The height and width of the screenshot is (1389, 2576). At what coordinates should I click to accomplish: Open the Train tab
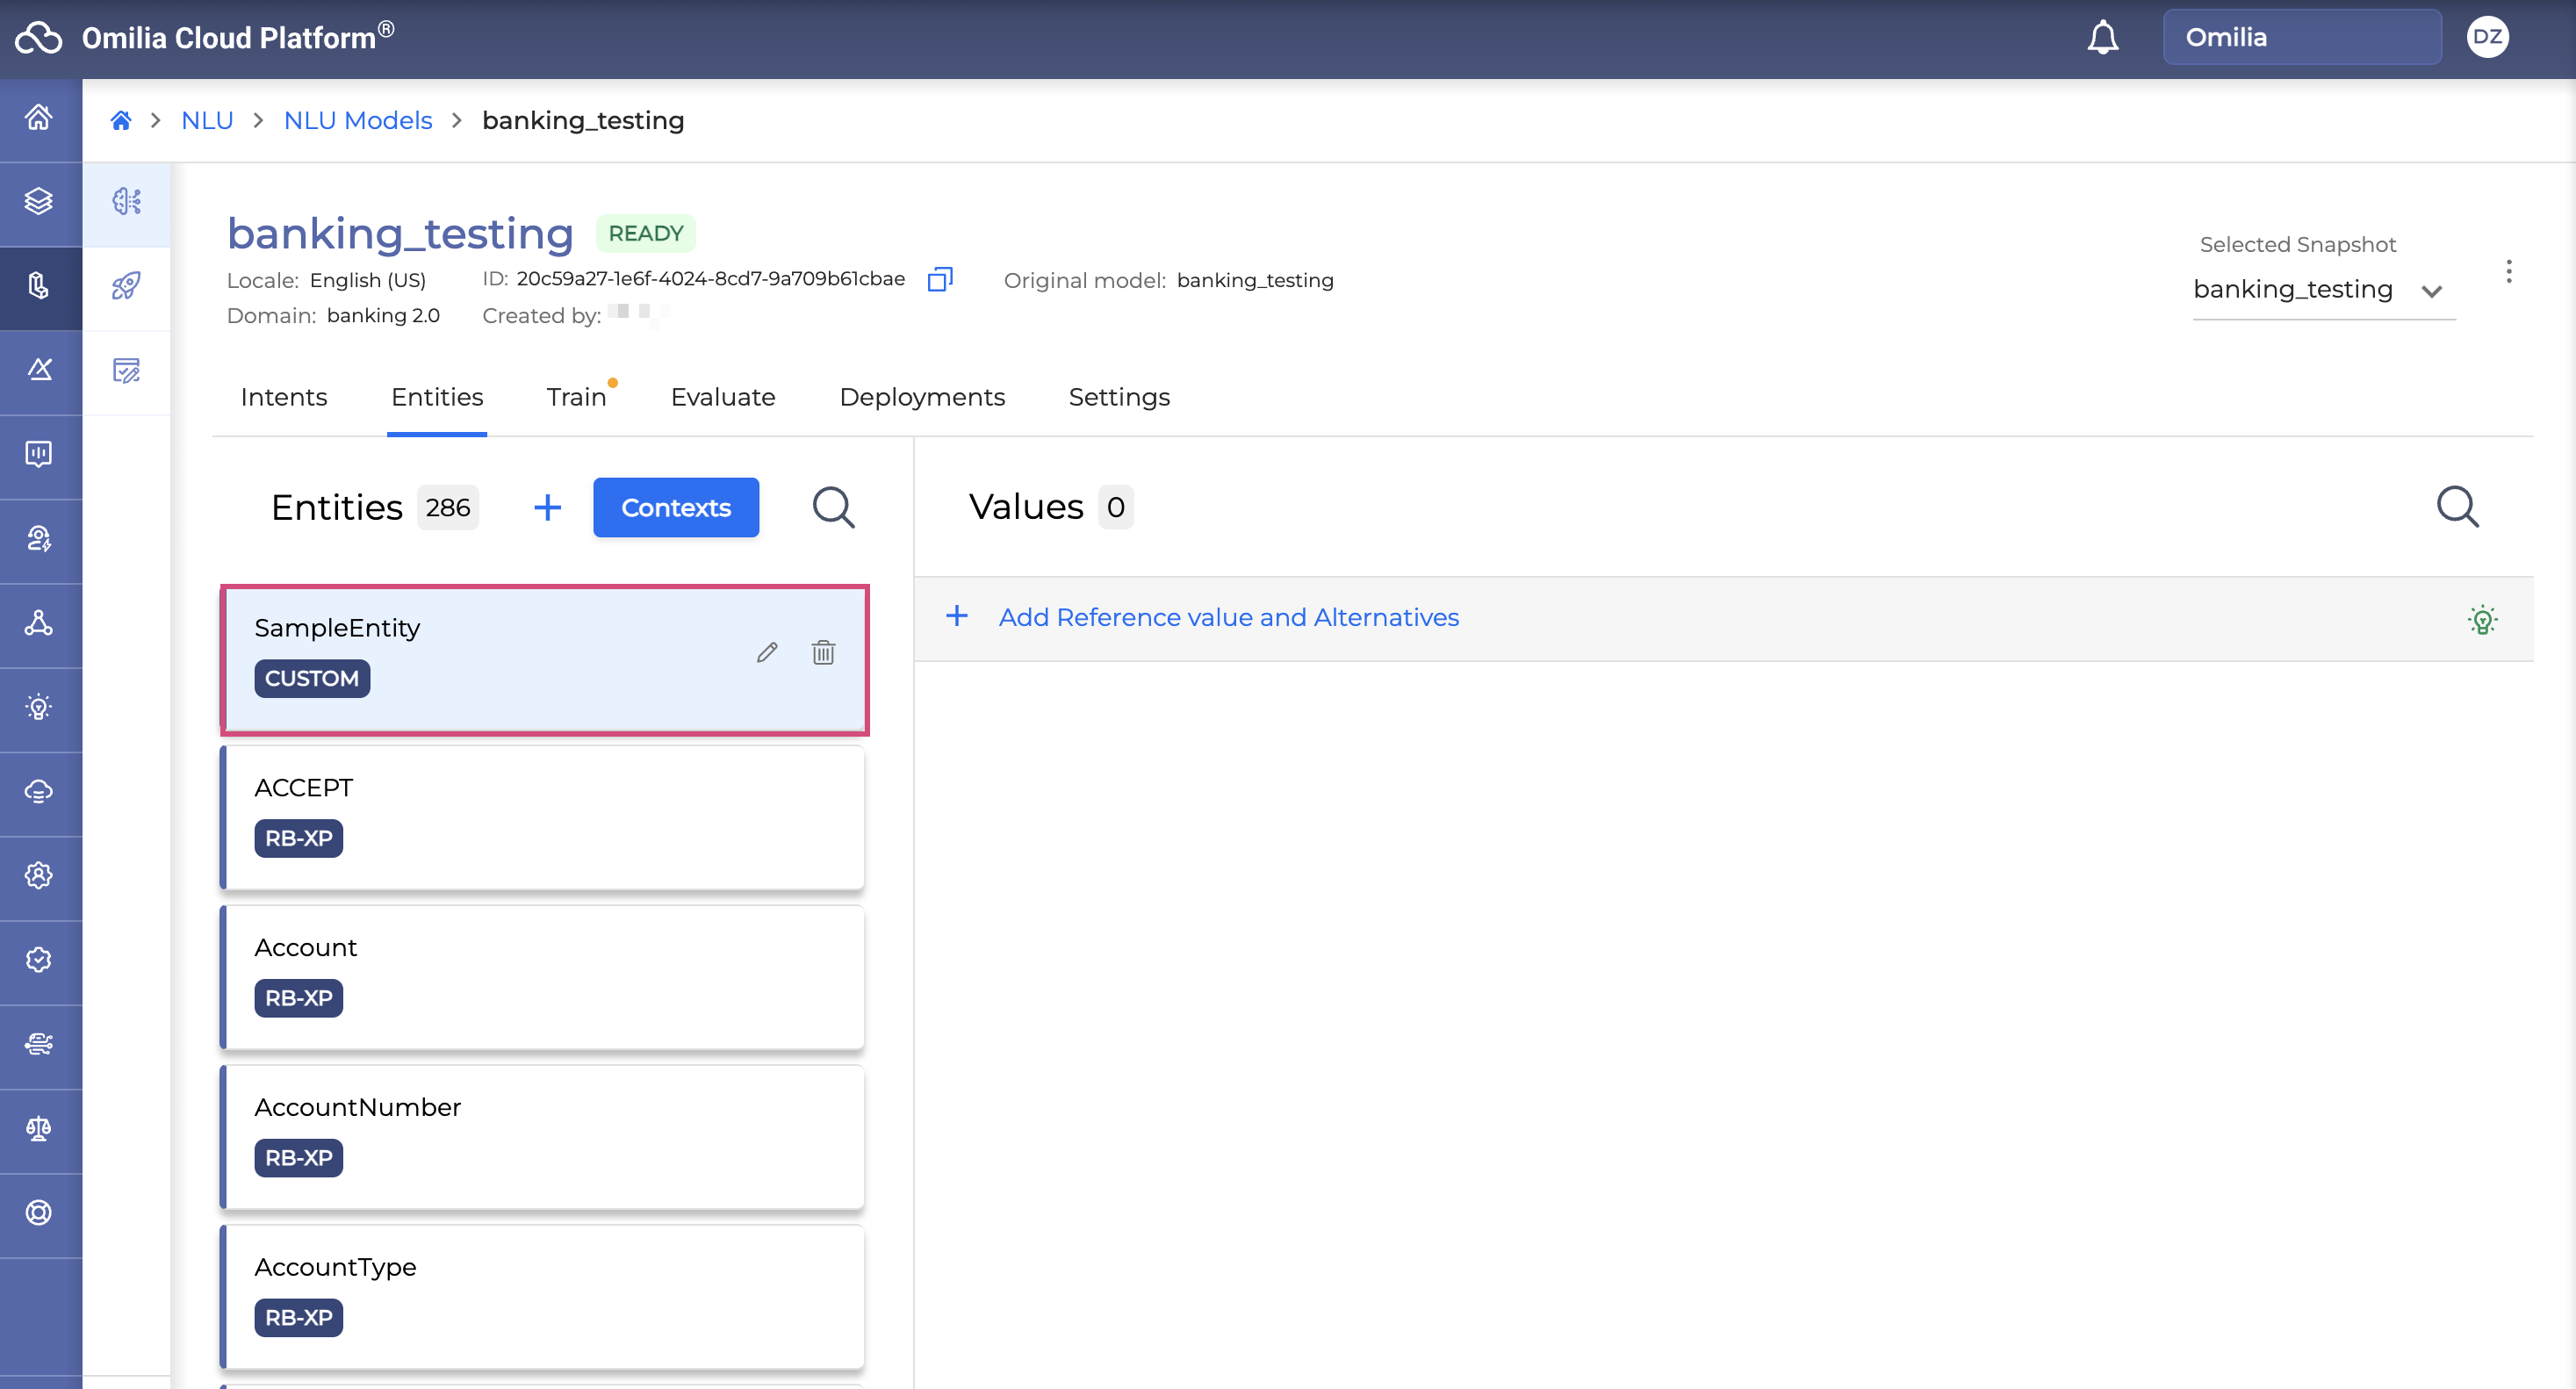pyautogui.click(x=576, y=397)
